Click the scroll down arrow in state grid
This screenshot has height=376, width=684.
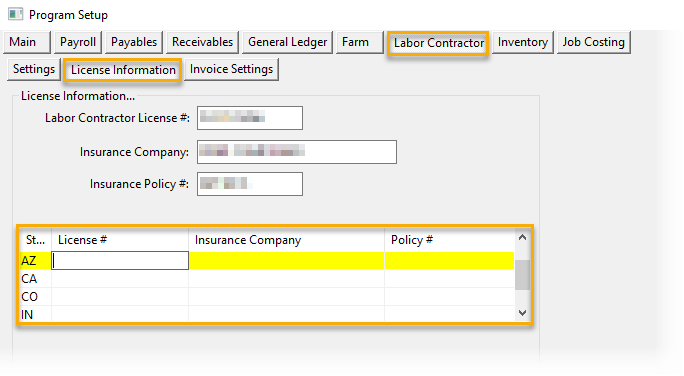click(x=522, y=313)
